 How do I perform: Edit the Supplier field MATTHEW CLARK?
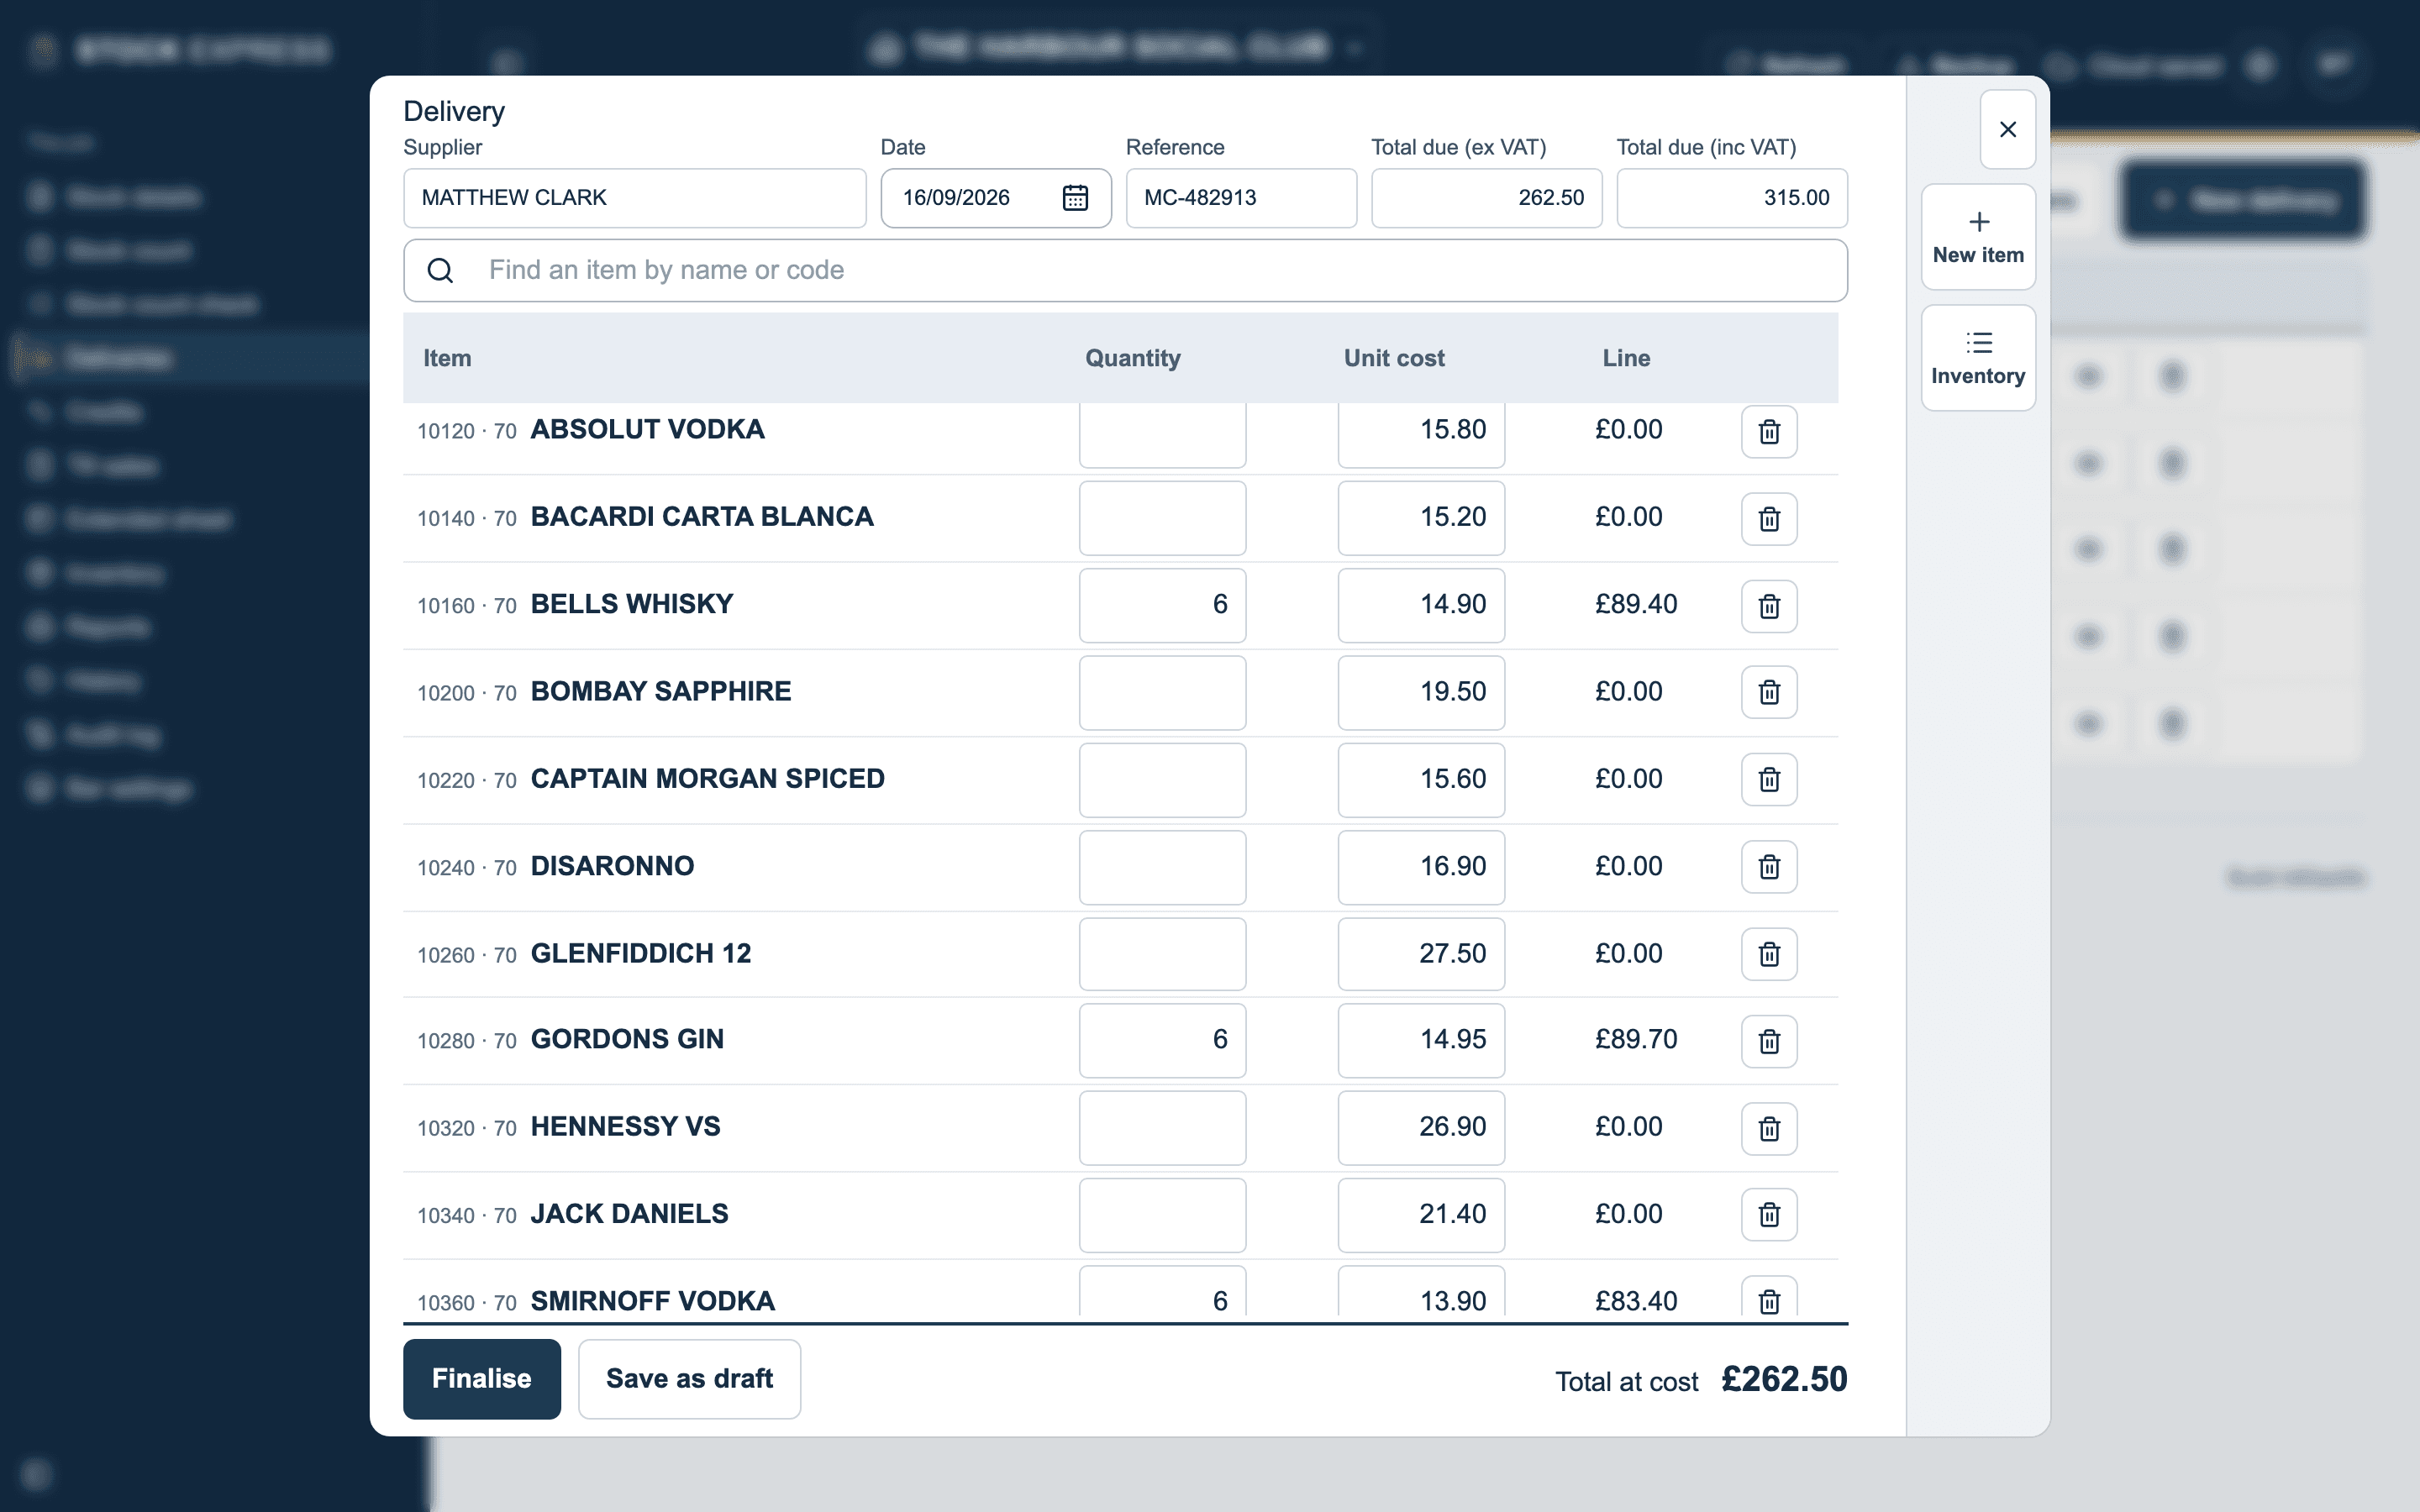pyautogui.click(x=635, y=198)
